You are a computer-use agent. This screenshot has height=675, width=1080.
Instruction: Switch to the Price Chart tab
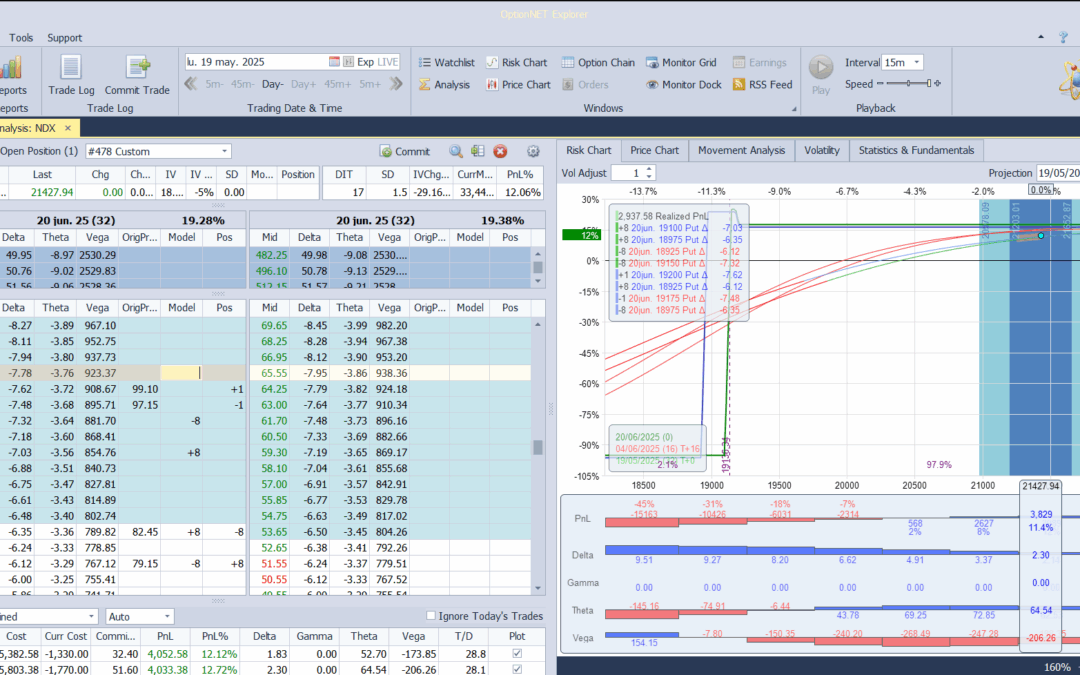point(654,150)
